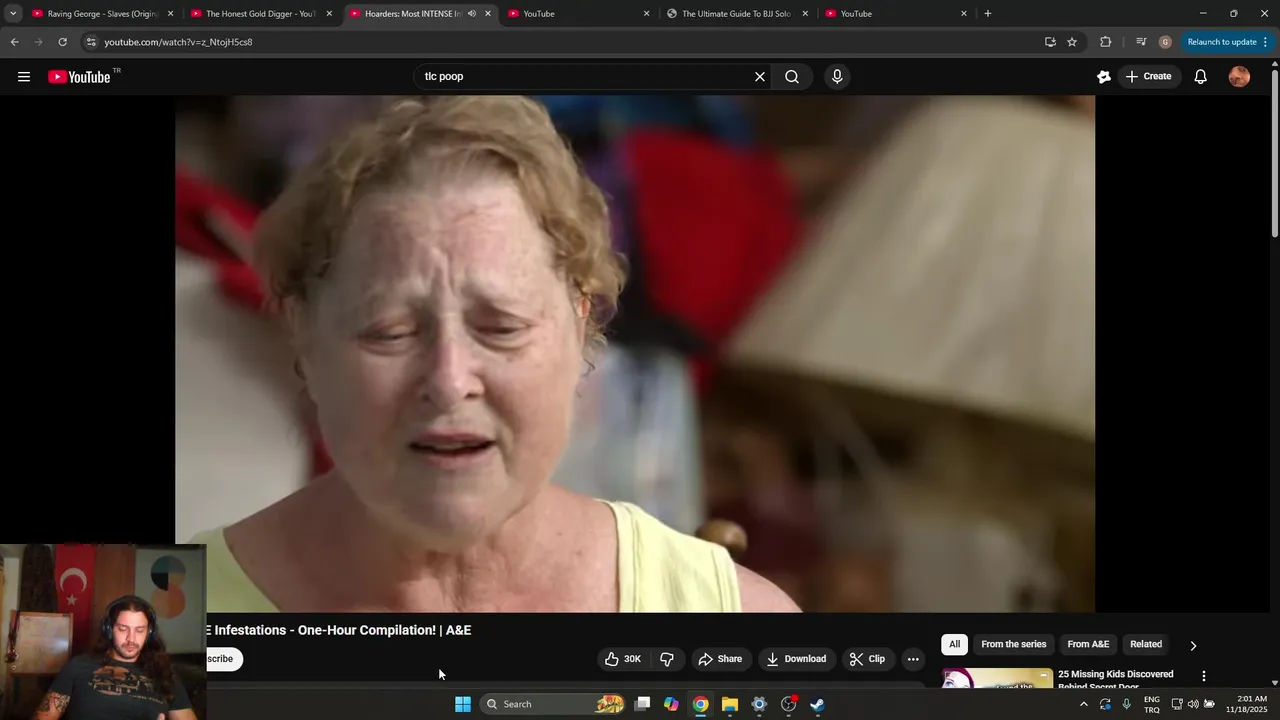Run the search with the magnifier button
The width and height of the screenshot is (1280, 720).
point(792,77)
